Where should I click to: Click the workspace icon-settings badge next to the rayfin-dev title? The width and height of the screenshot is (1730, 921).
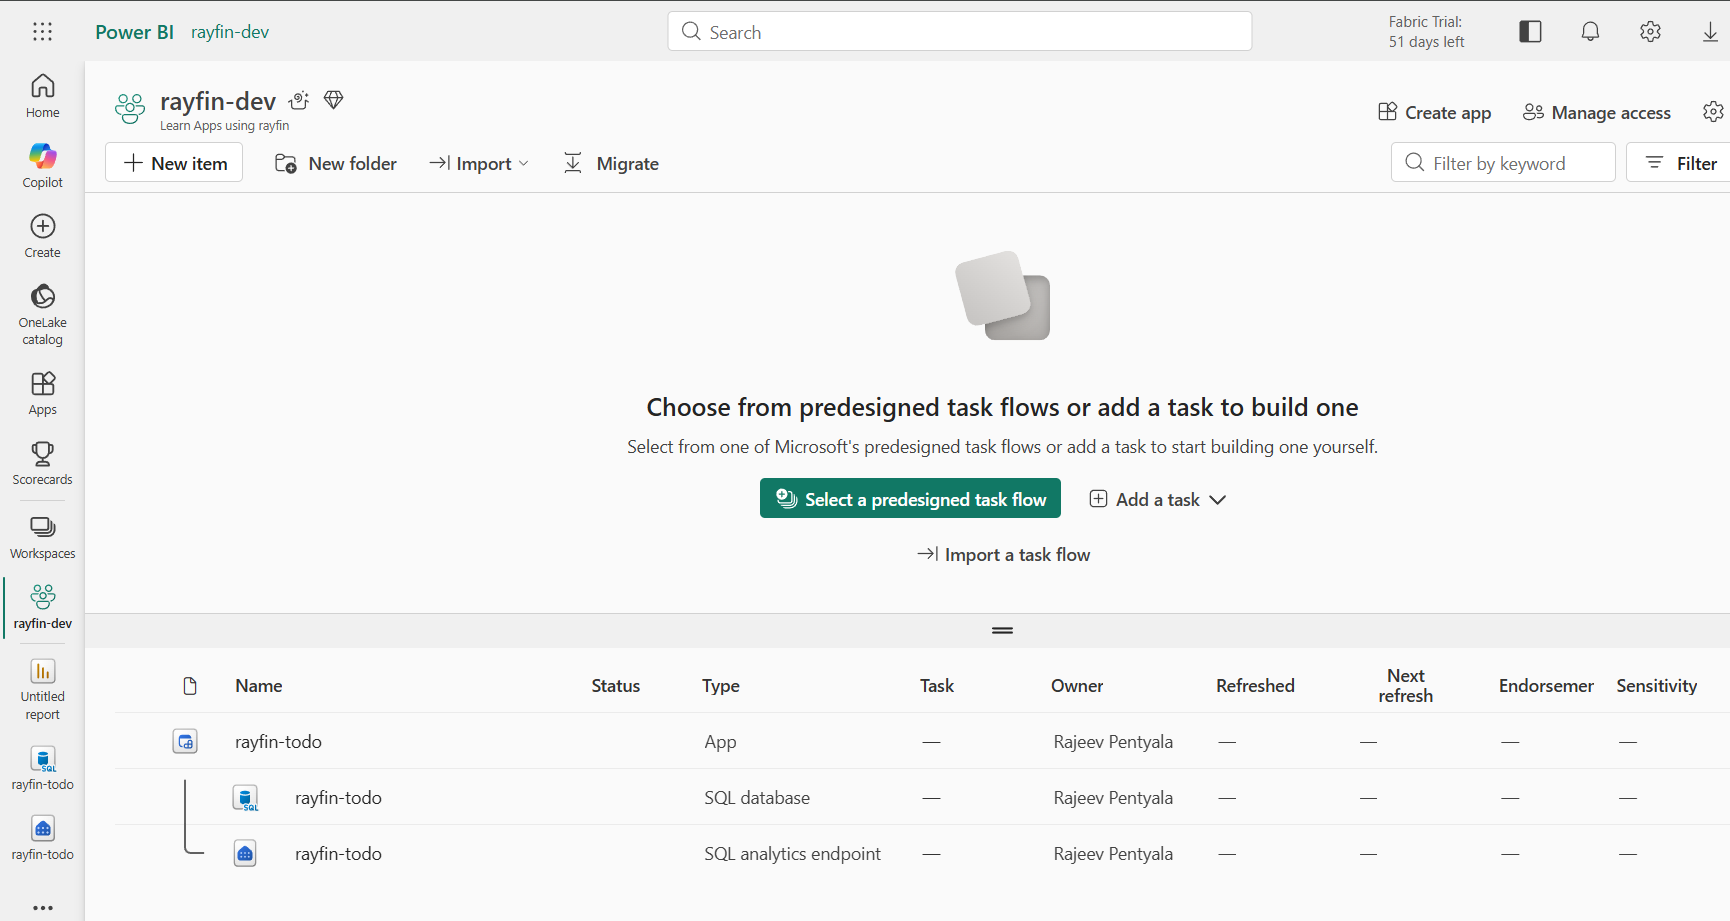click(299, 100)
